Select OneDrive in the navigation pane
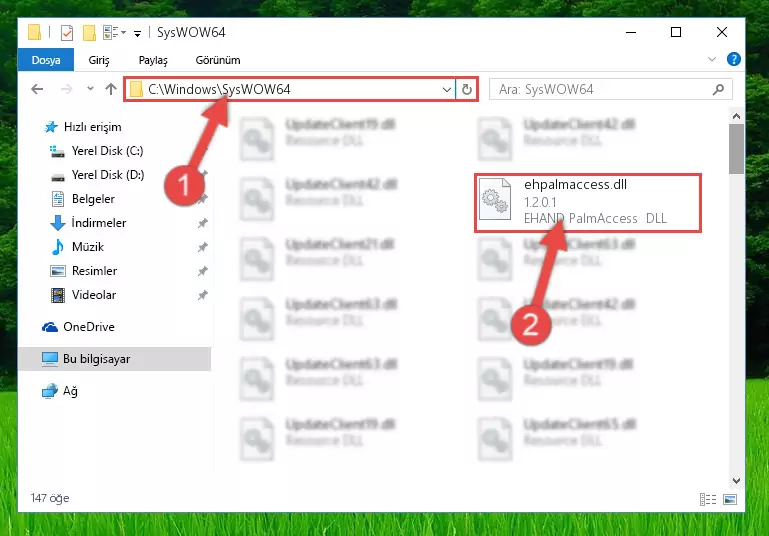 point(89,327)
